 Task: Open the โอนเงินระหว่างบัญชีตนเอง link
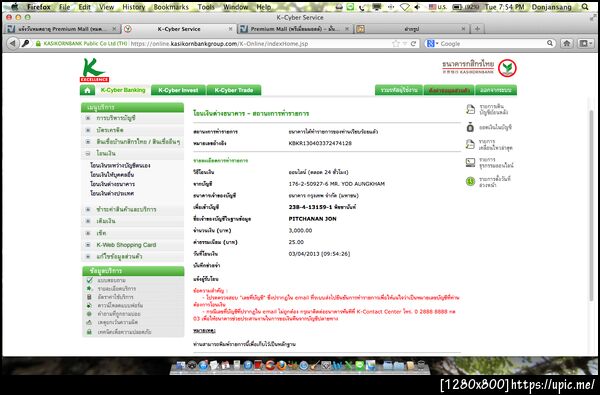(x=120, y=165)
